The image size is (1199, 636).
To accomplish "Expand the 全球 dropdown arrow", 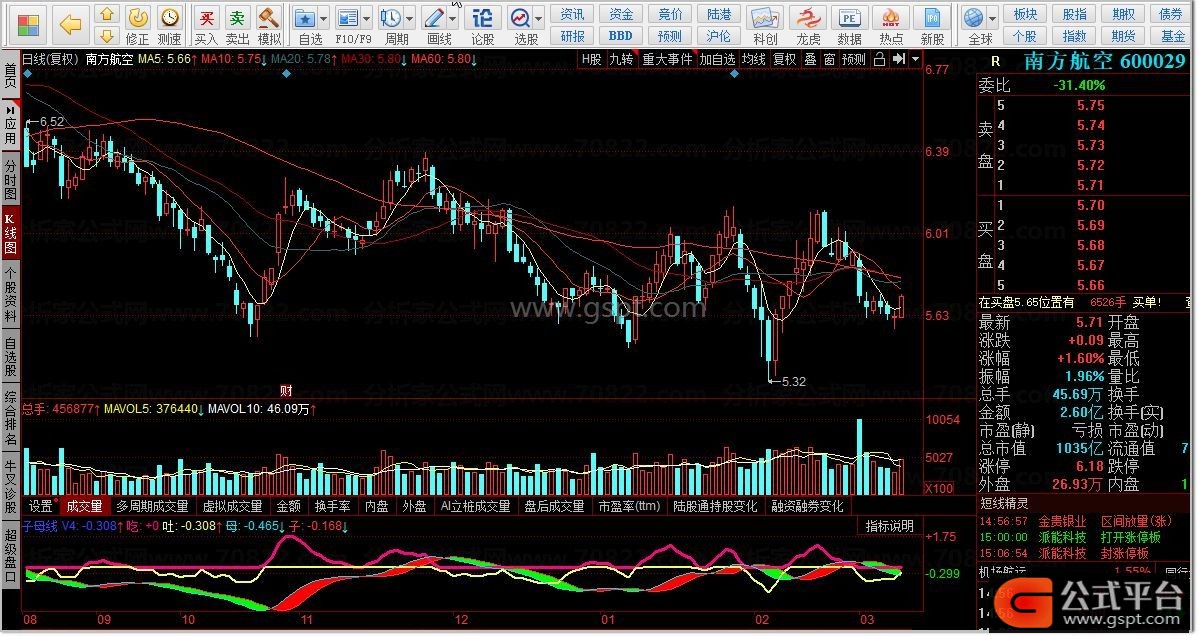I will click(993, 18).
